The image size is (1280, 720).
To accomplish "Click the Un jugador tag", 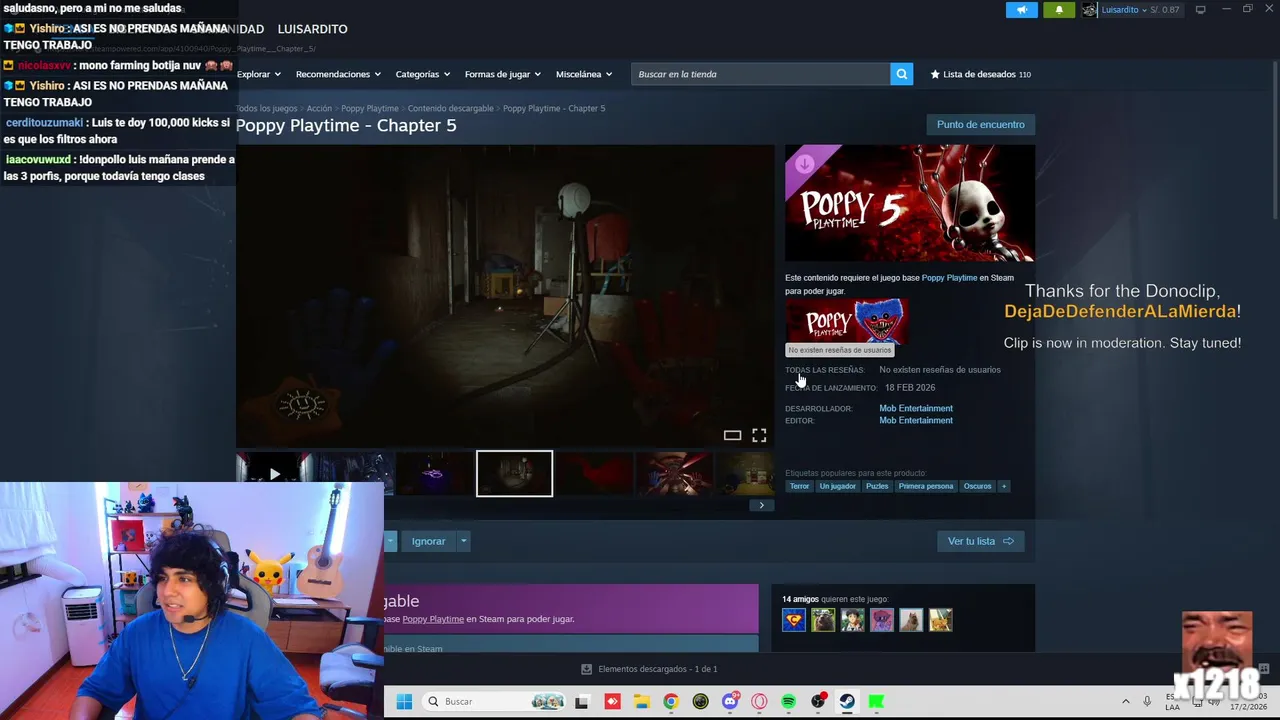I will pos(837,486).
